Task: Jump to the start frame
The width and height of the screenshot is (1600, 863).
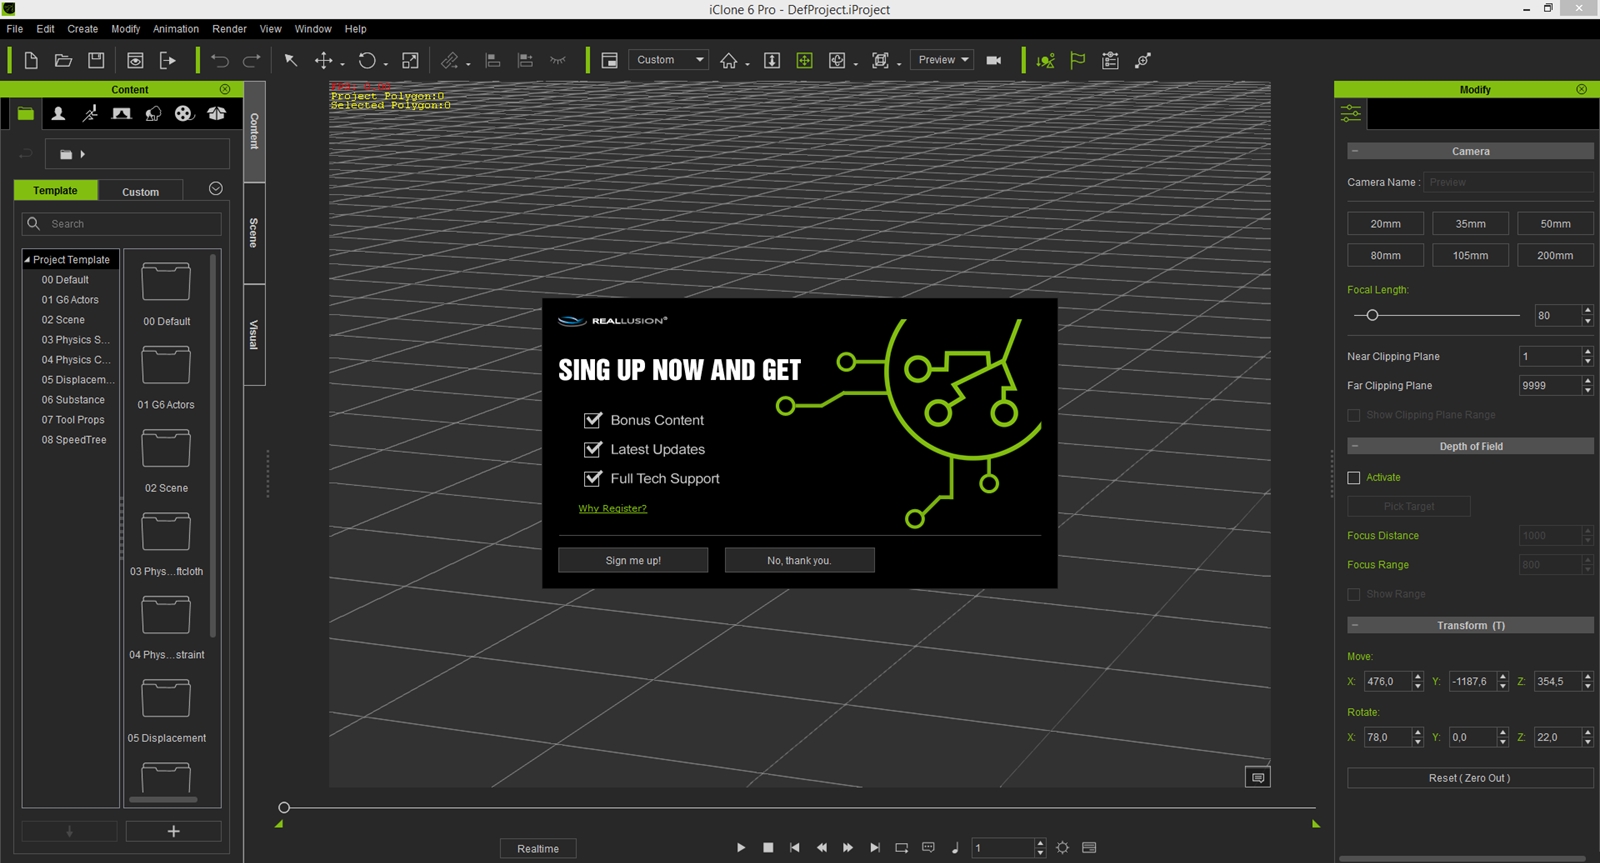Action: [x=795, y=847]
